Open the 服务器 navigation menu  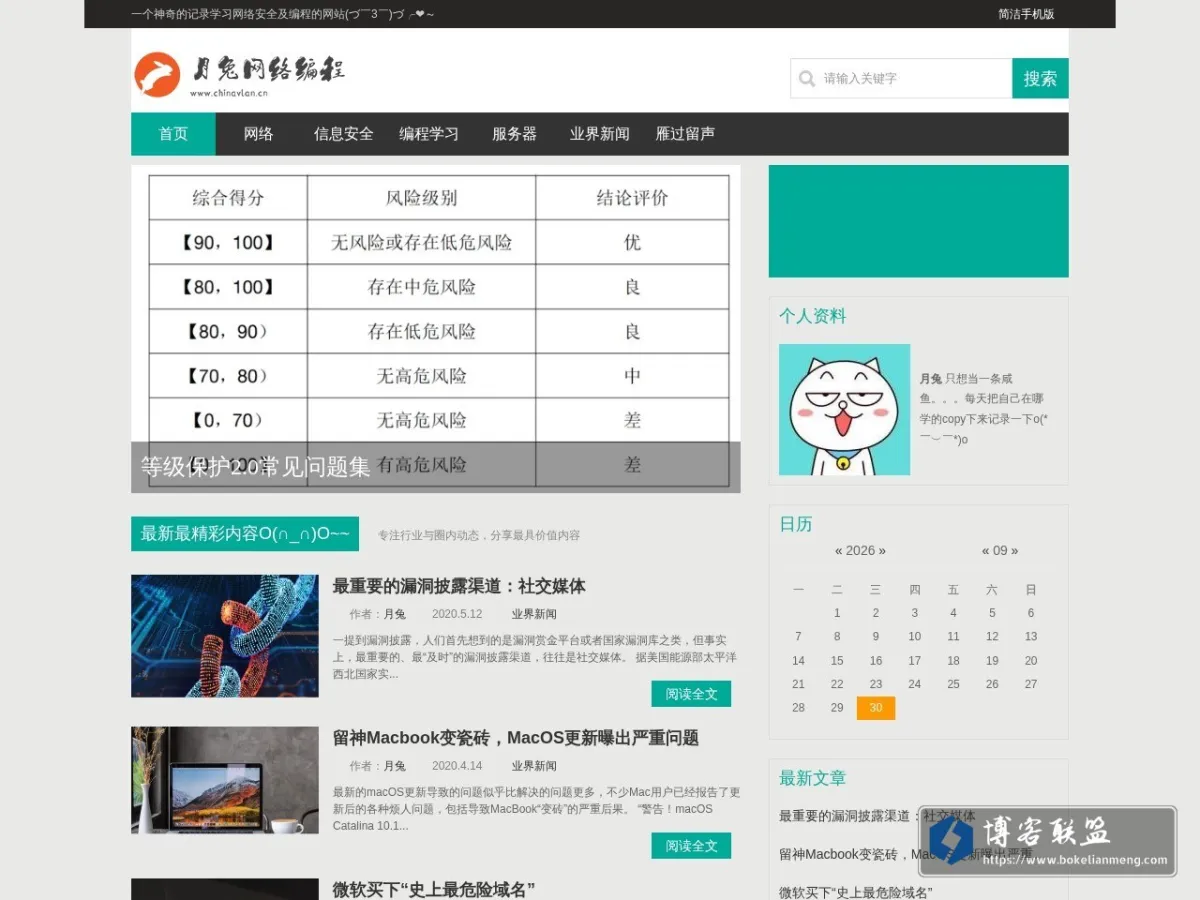[x=514, y=133]
